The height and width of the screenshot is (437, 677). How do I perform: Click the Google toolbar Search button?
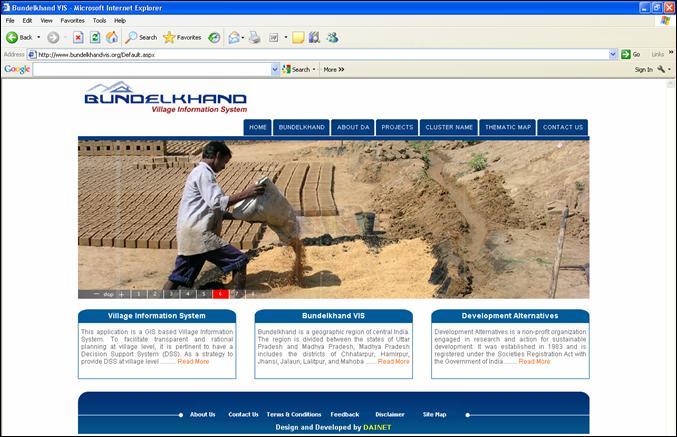click(x=297, y=69)
